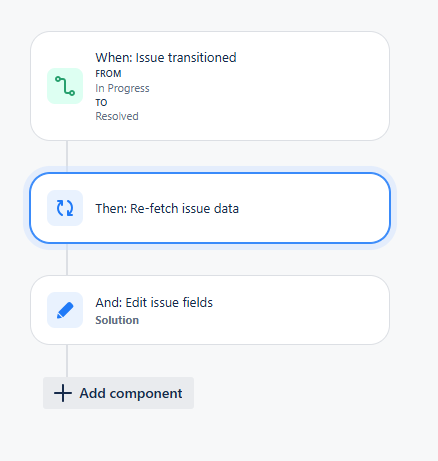This screenshot has height=461, width=438.
Task: Click the 'Solution' field name under Edit issue
Action: (117, 320)
